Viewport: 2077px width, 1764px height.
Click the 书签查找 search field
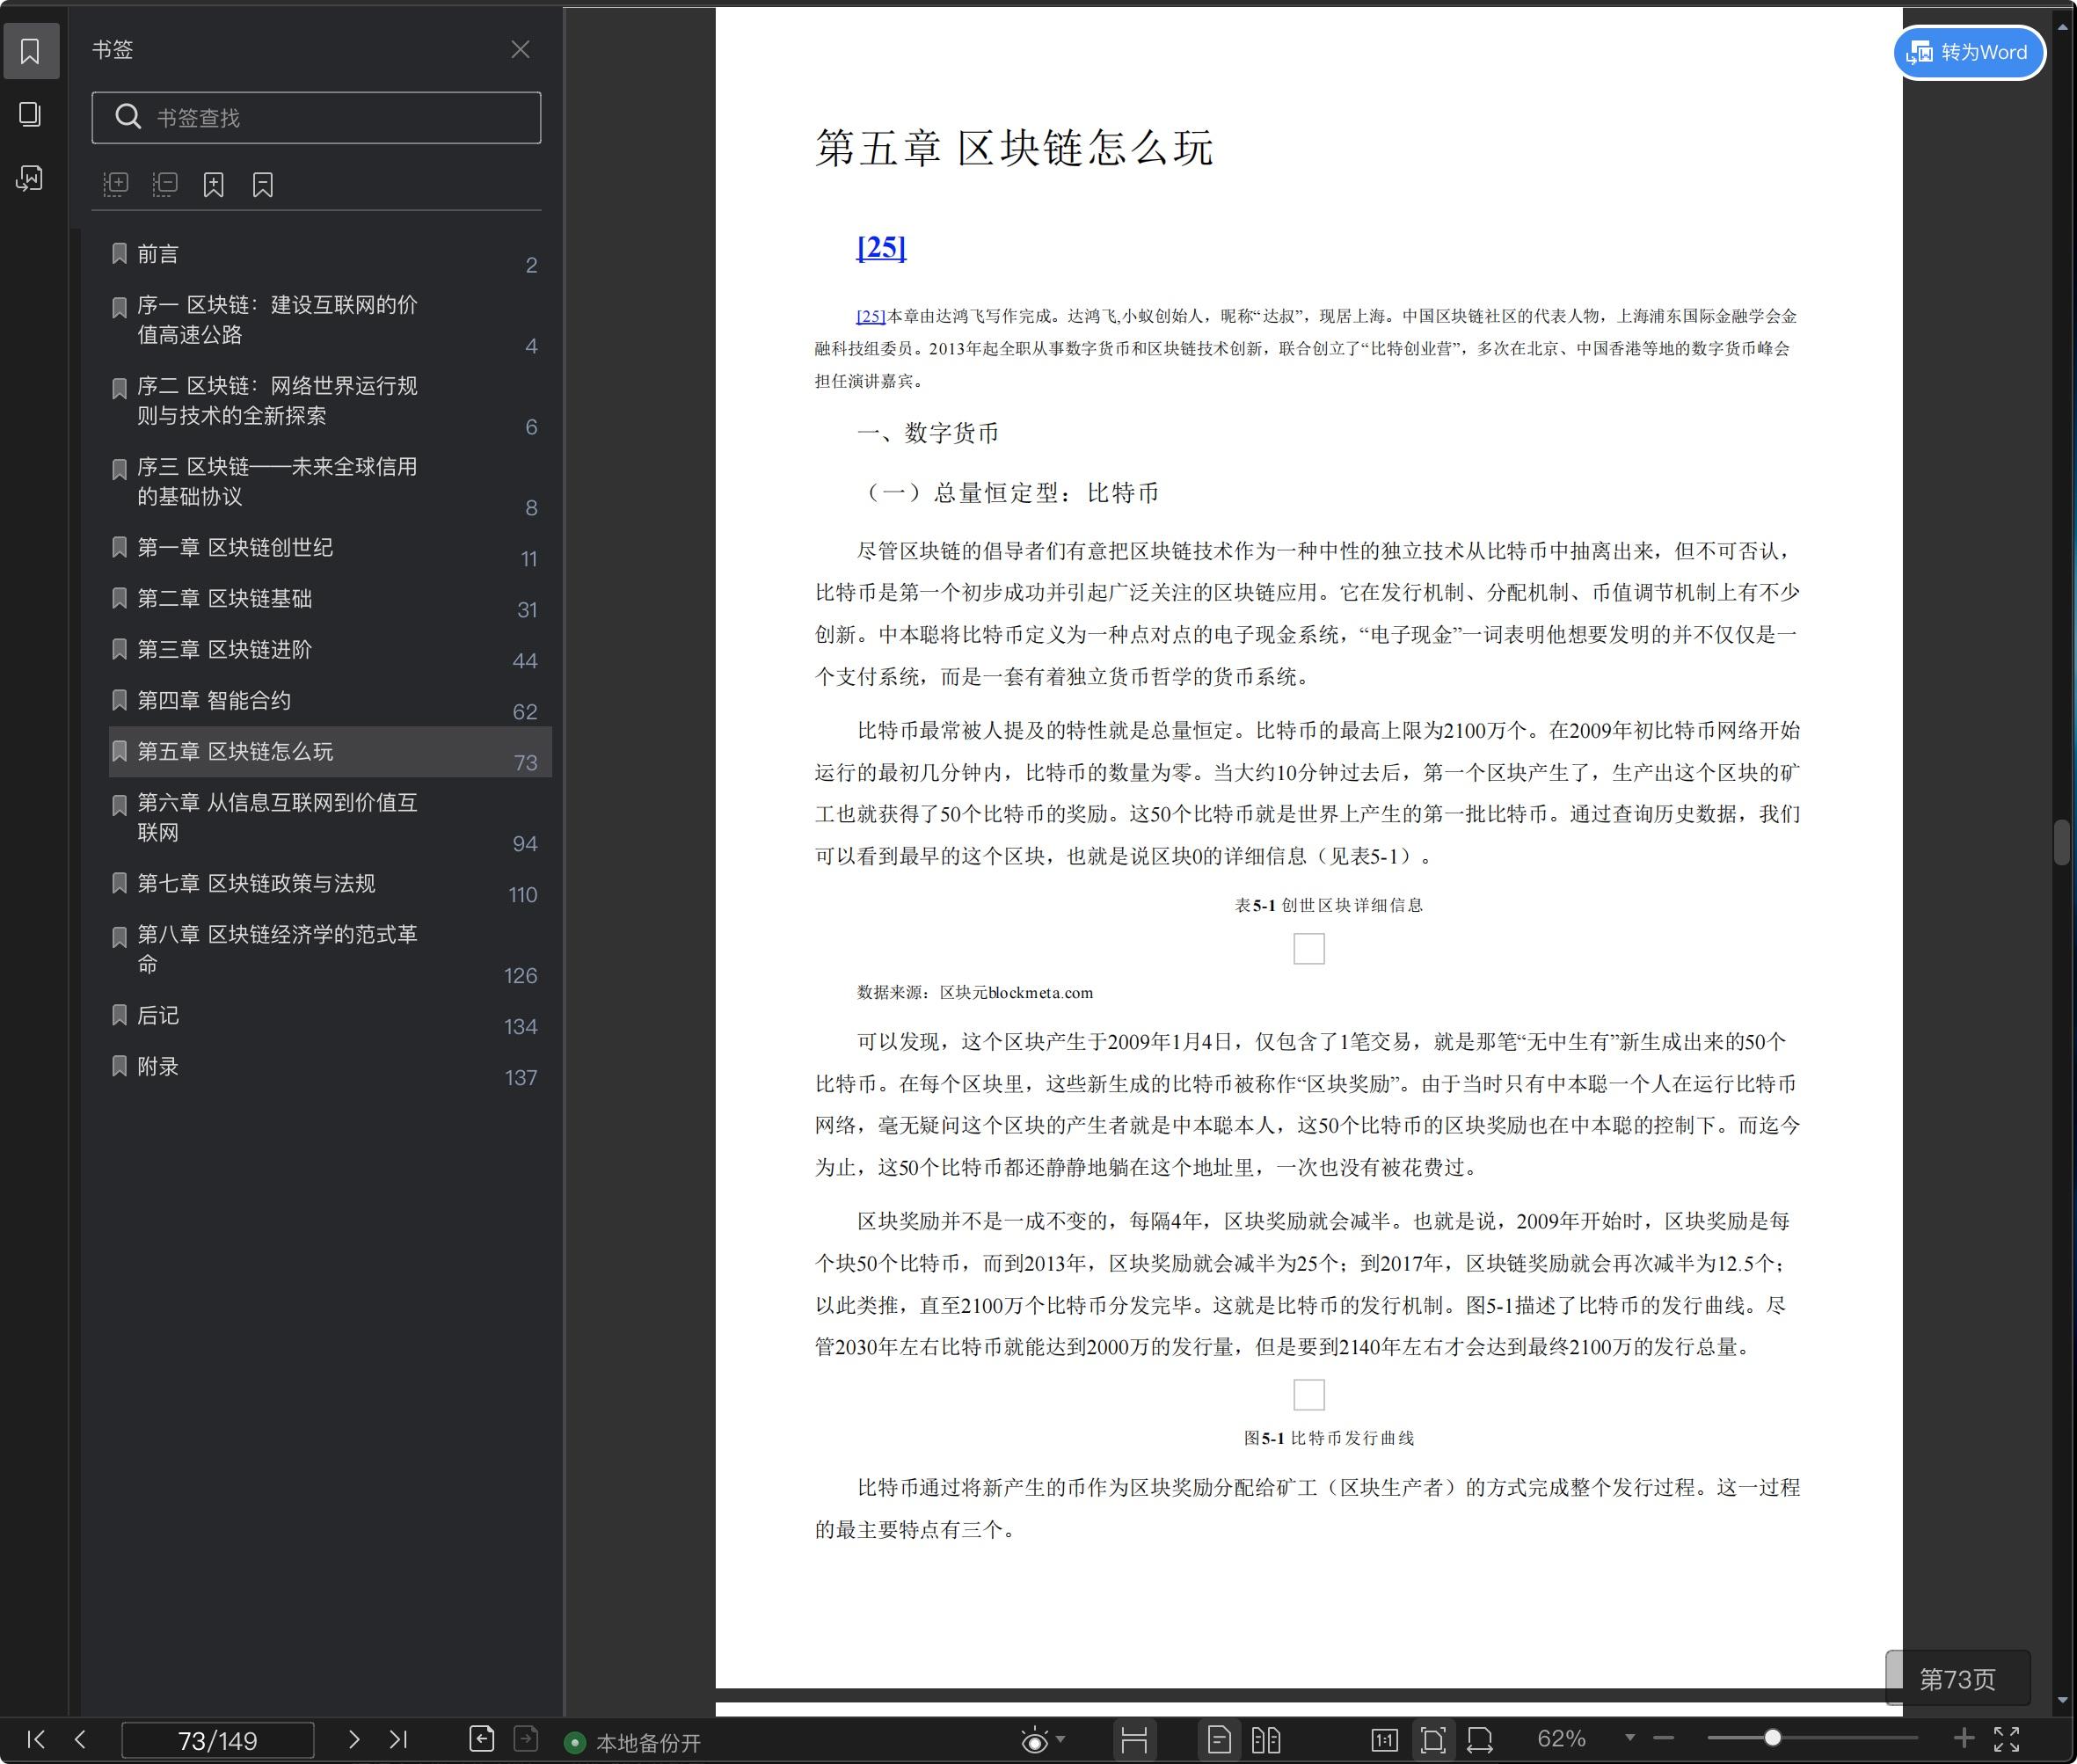click(x=316, y=118)
